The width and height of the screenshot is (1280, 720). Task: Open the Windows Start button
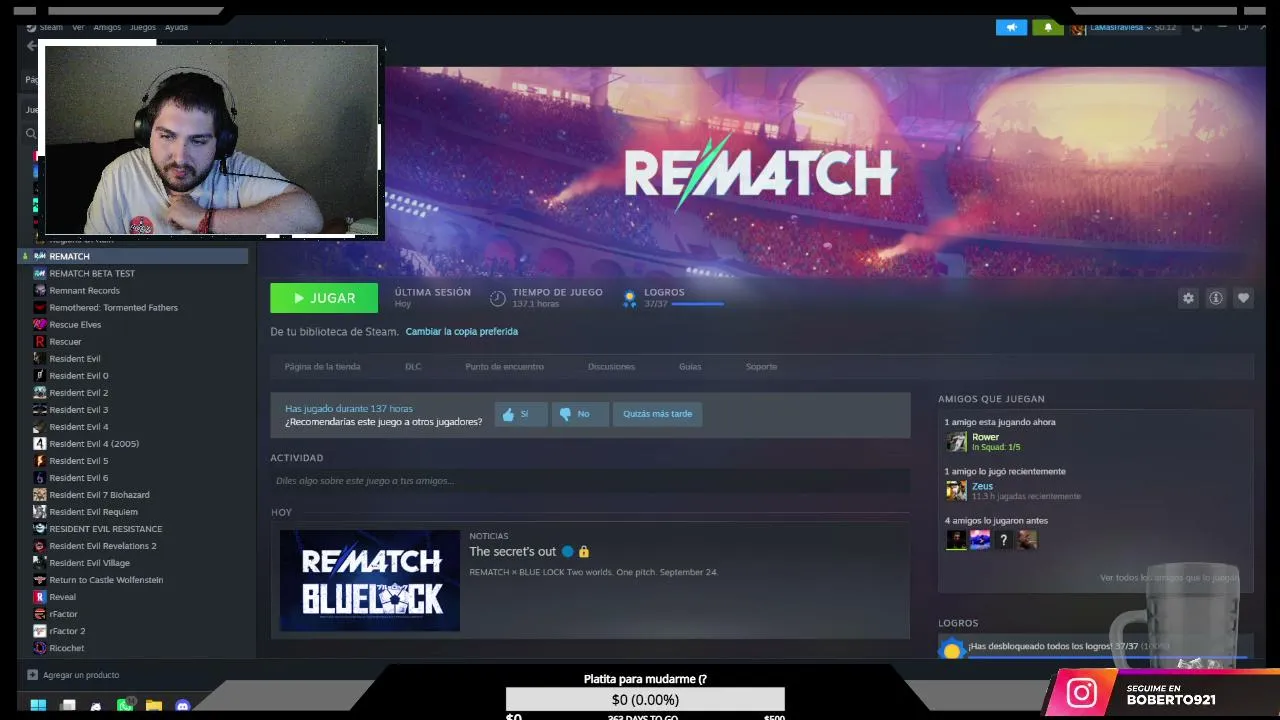[38, 705]
